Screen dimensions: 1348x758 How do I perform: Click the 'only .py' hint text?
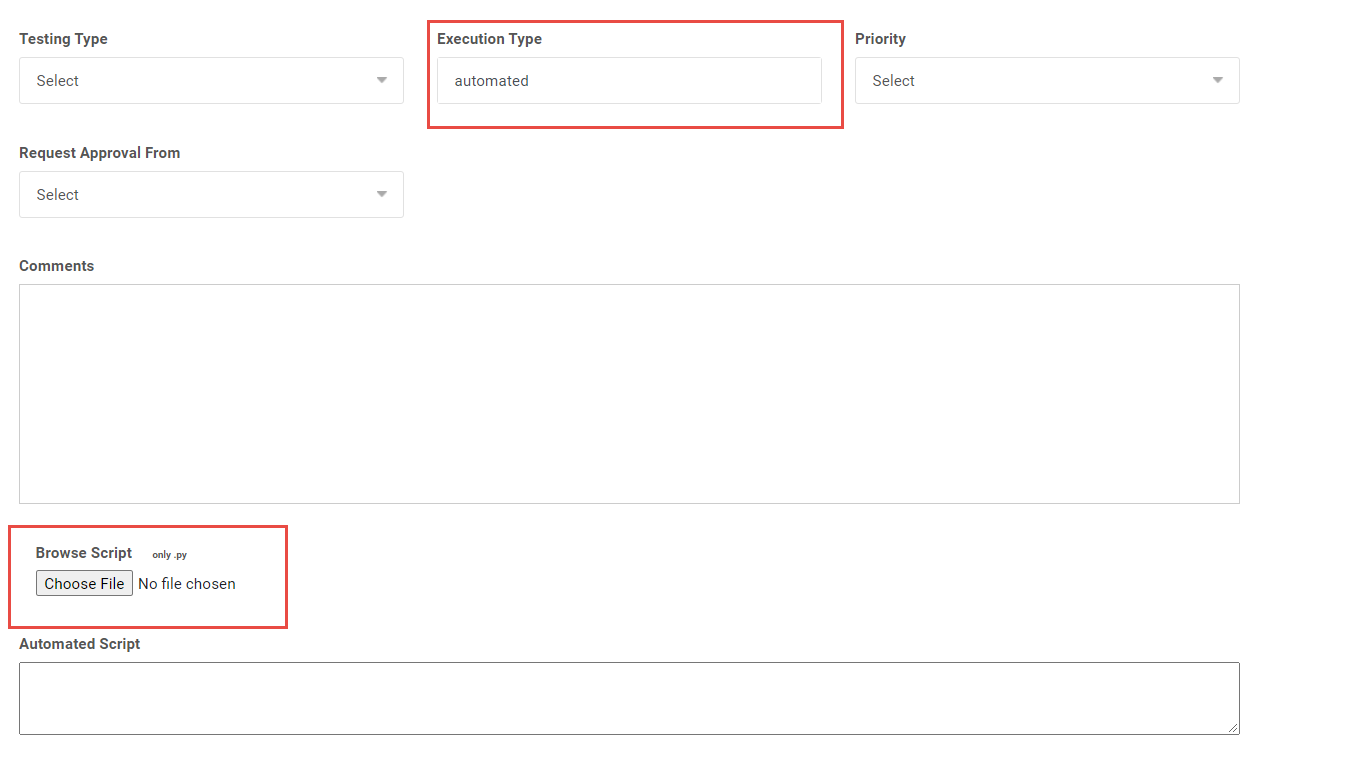(170, 555)
